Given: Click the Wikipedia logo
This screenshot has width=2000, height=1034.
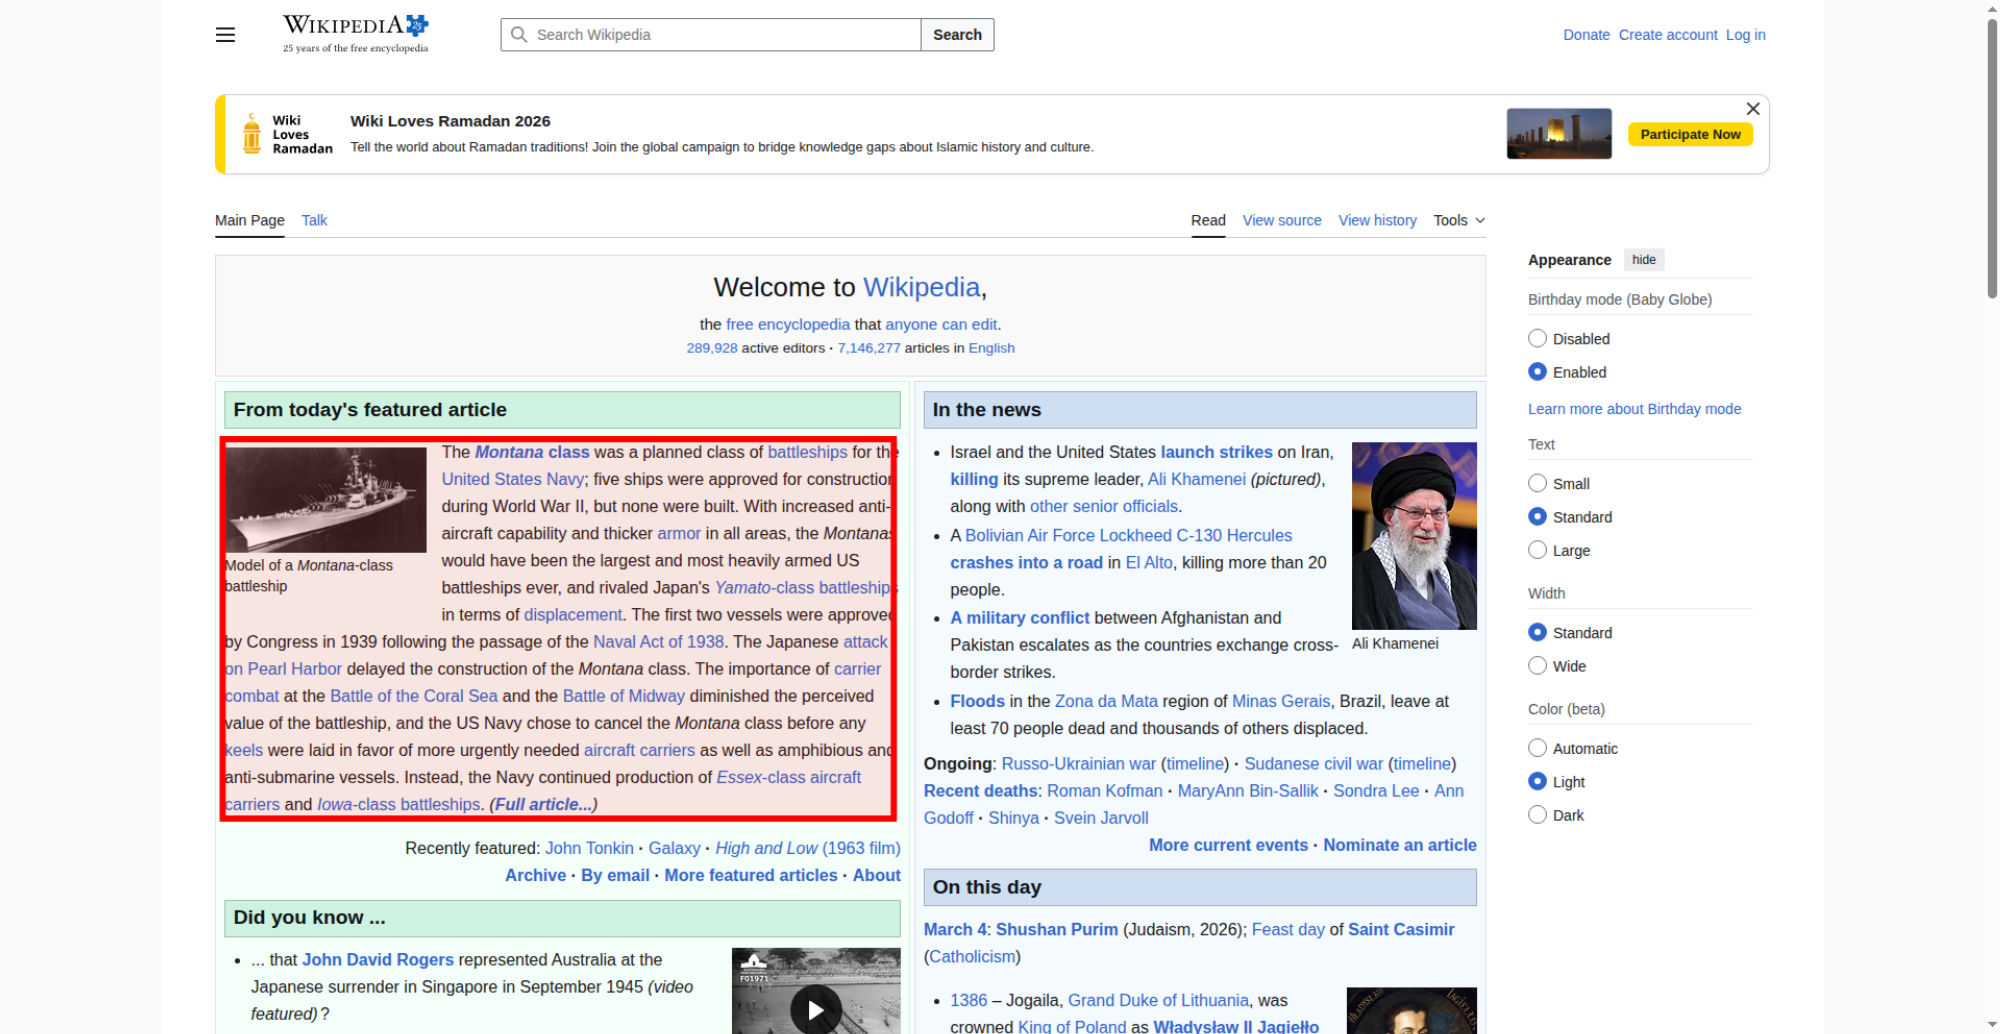Looking at the screenshot, I should (x=355, y=34).
